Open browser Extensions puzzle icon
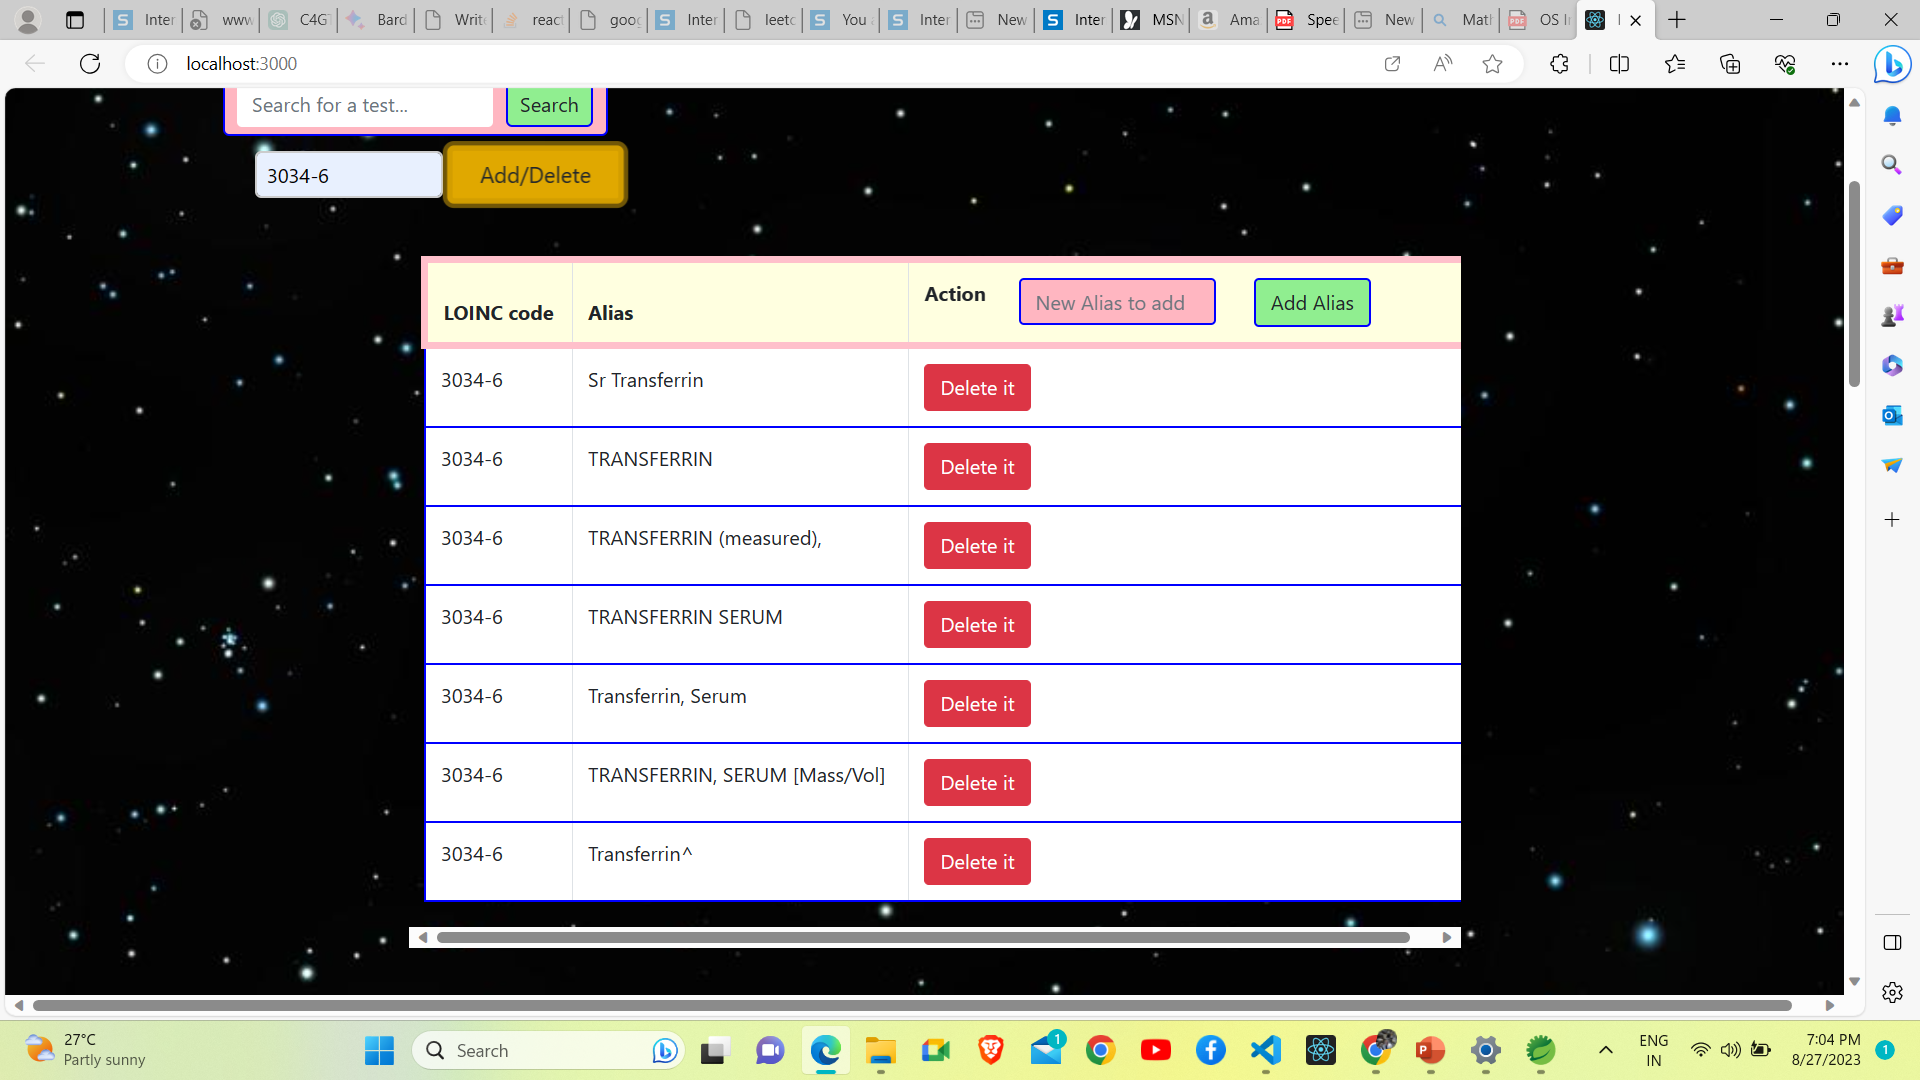Screen dimensions: 1920x1080 pos(1559,64)
